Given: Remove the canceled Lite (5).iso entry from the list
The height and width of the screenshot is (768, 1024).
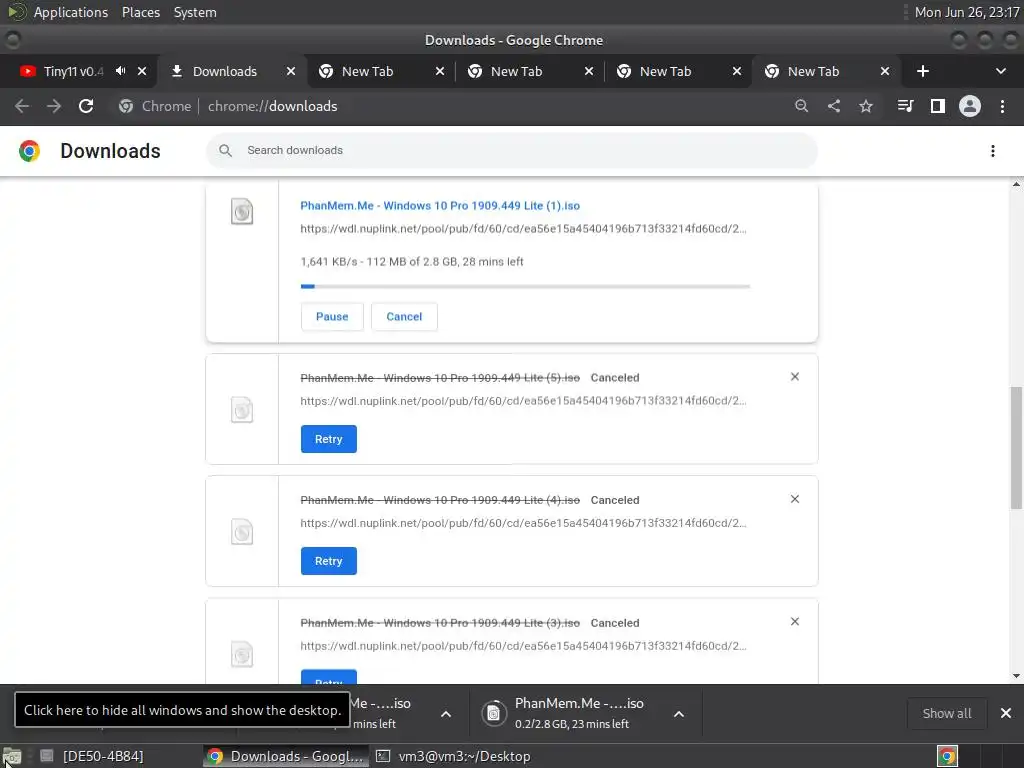Looking at the screenshot, I should 795,377.
